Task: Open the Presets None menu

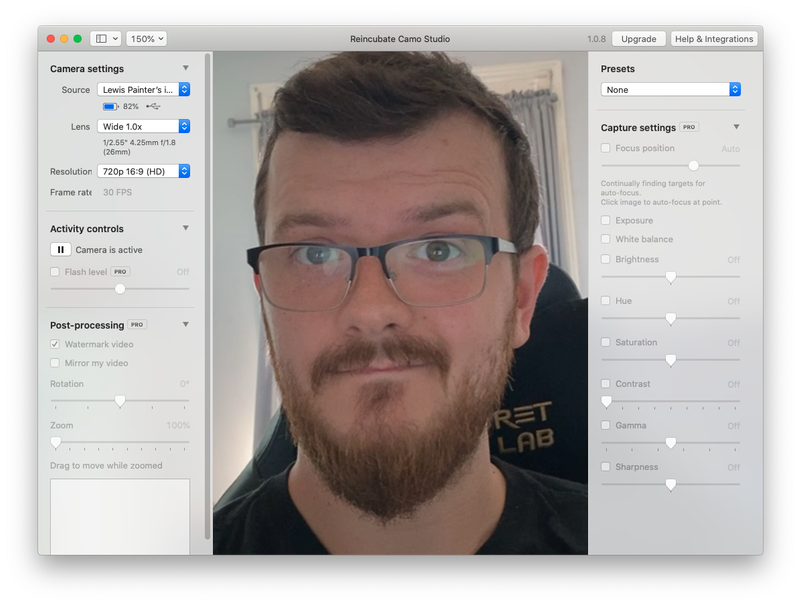Action: (670, 90)
